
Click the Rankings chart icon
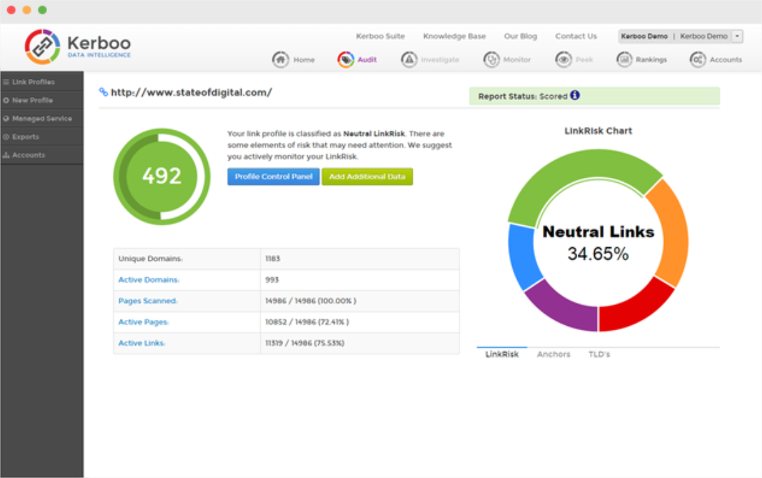(x=624, y=60)
